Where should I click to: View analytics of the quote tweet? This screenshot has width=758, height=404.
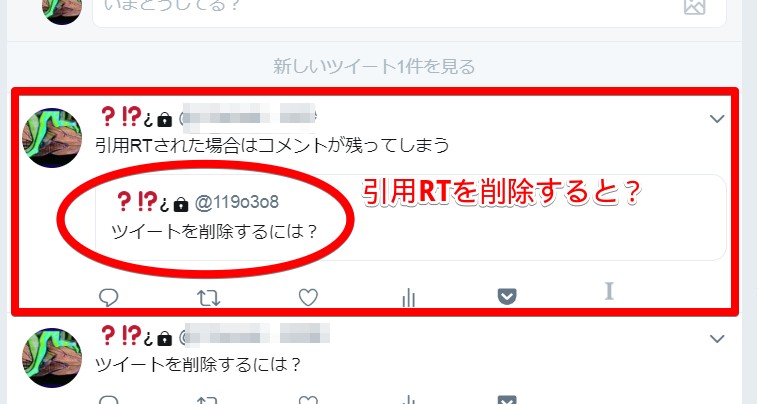408,298
